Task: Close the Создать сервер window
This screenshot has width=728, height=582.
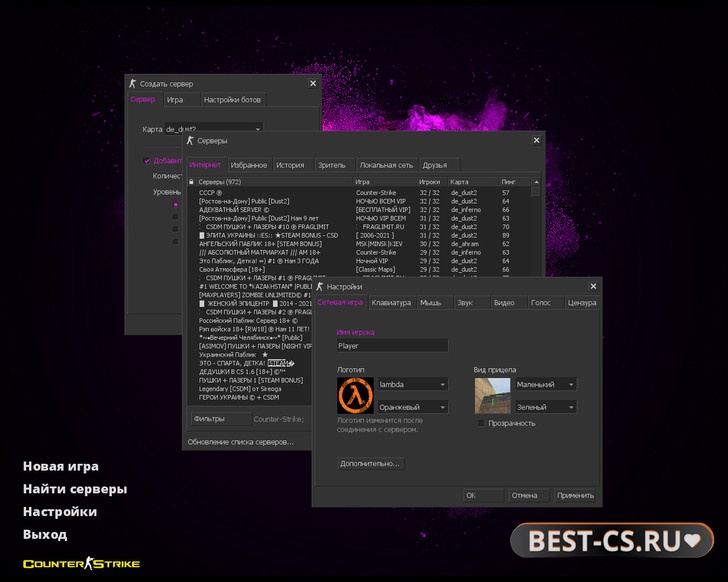Action: point(313,84)
